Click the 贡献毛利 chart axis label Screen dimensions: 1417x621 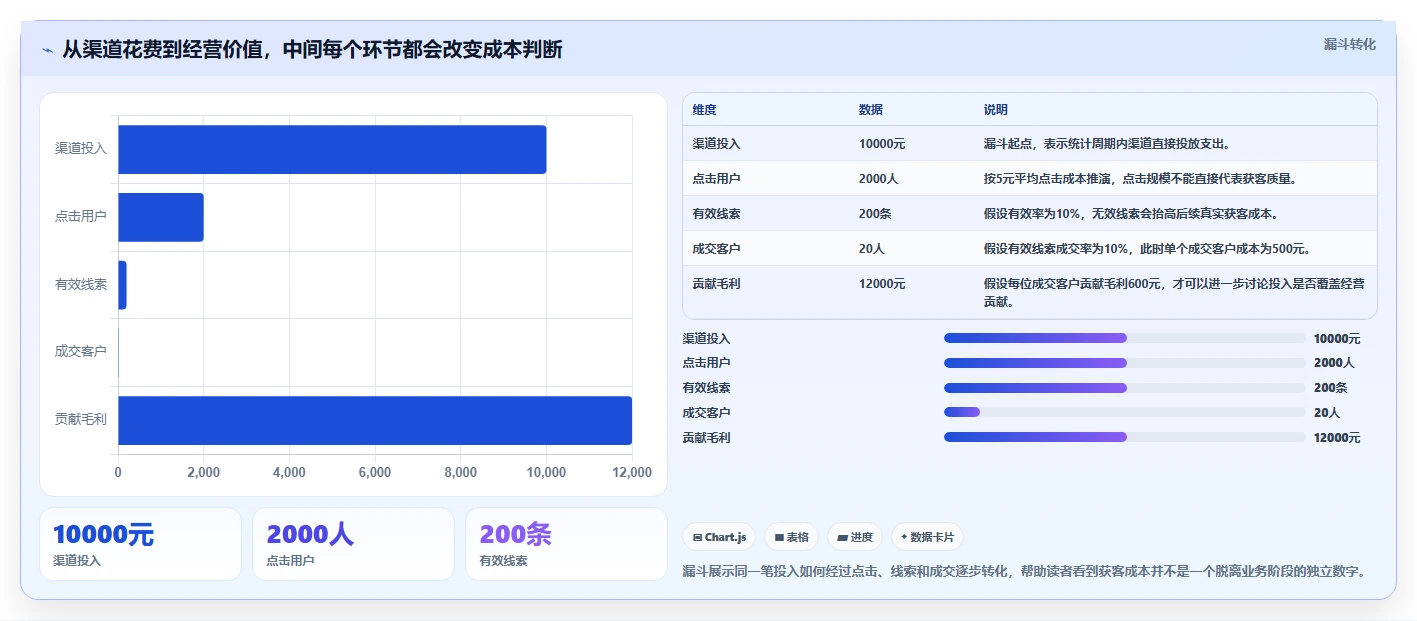pos(81,420)
